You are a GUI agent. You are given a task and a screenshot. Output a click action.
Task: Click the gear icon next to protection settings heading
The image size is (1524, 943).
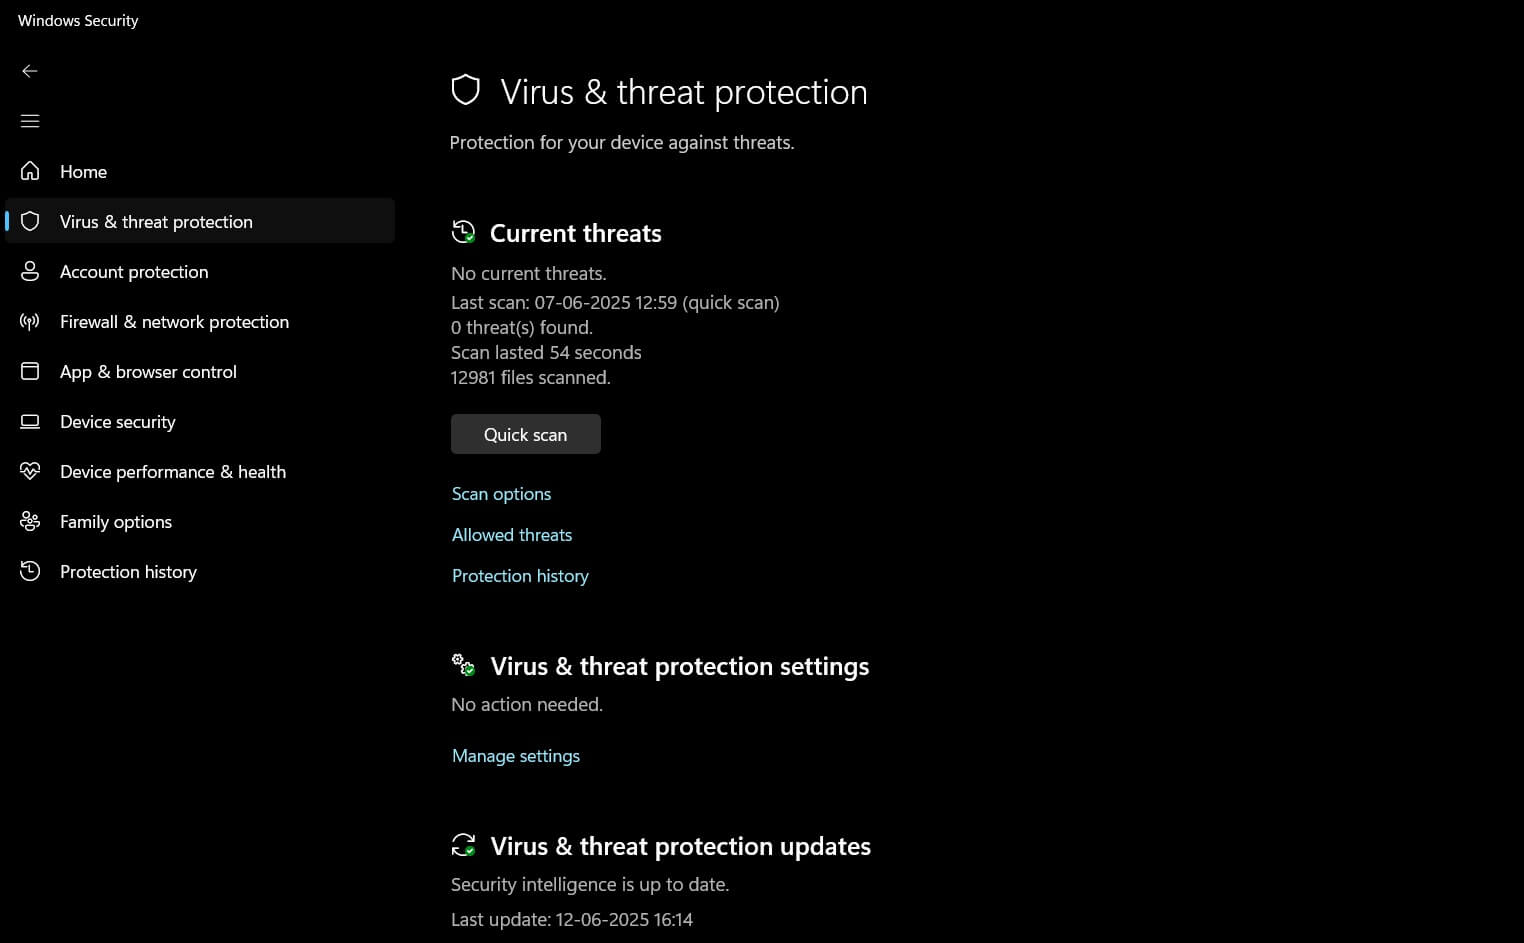pyautogui.click(x=463, y=664)
